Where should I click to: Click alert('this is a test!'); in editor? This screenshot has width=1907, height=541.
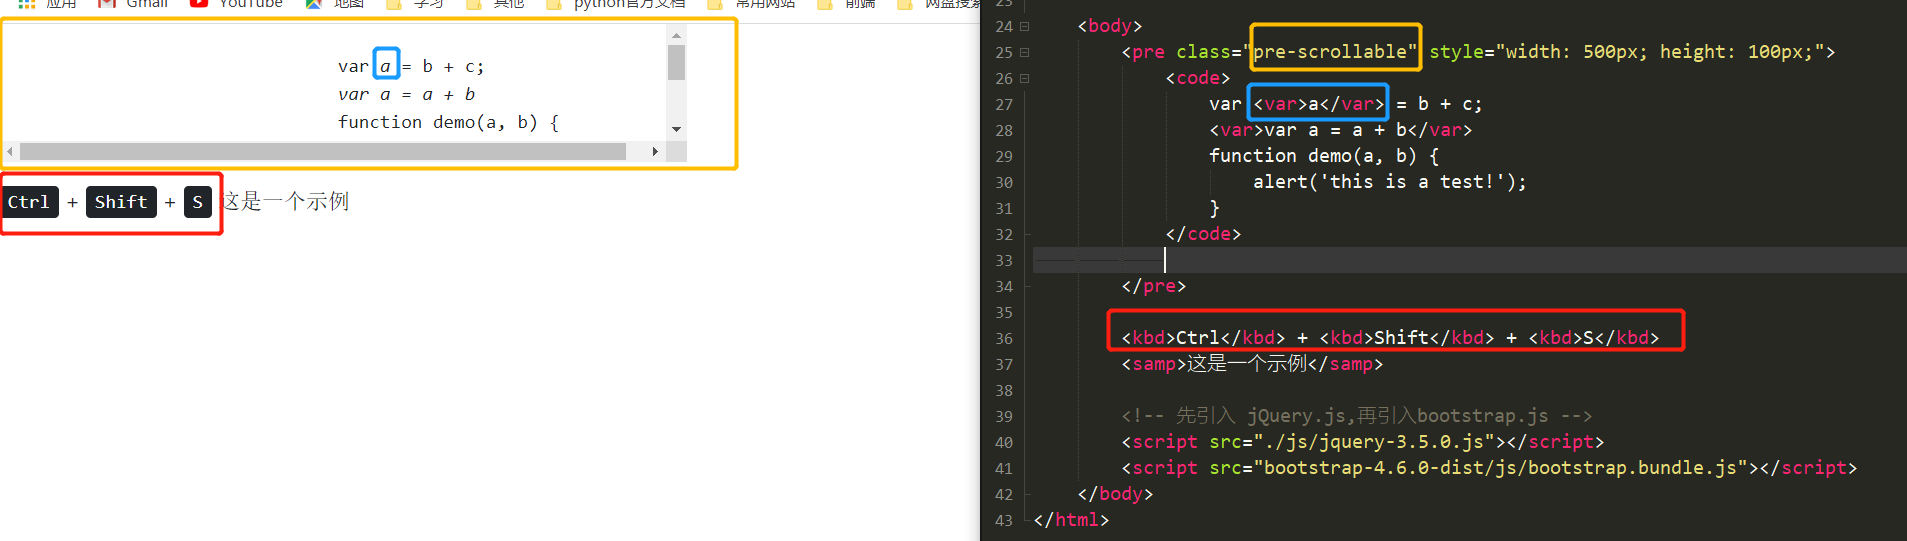1390,182
